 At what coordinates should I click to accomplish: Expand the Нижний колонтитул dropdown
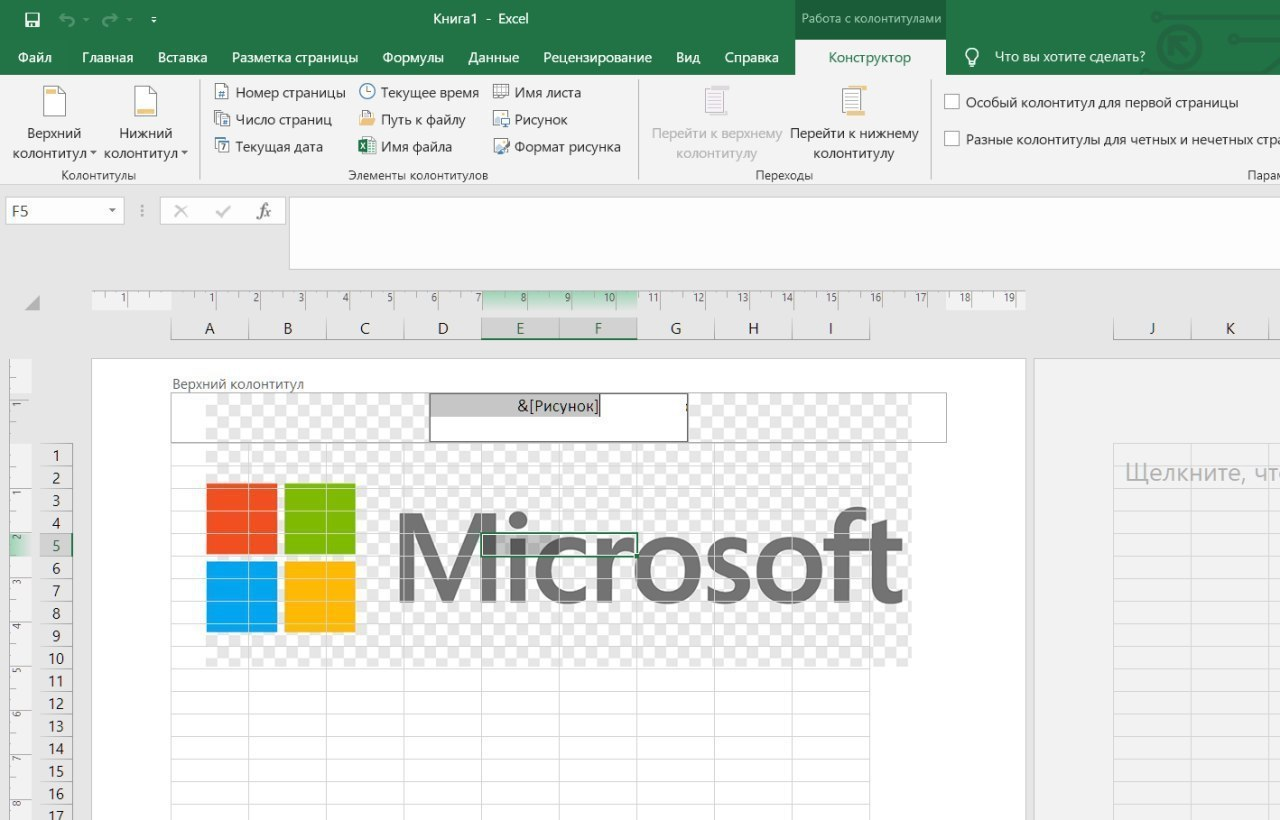(146, 123)
